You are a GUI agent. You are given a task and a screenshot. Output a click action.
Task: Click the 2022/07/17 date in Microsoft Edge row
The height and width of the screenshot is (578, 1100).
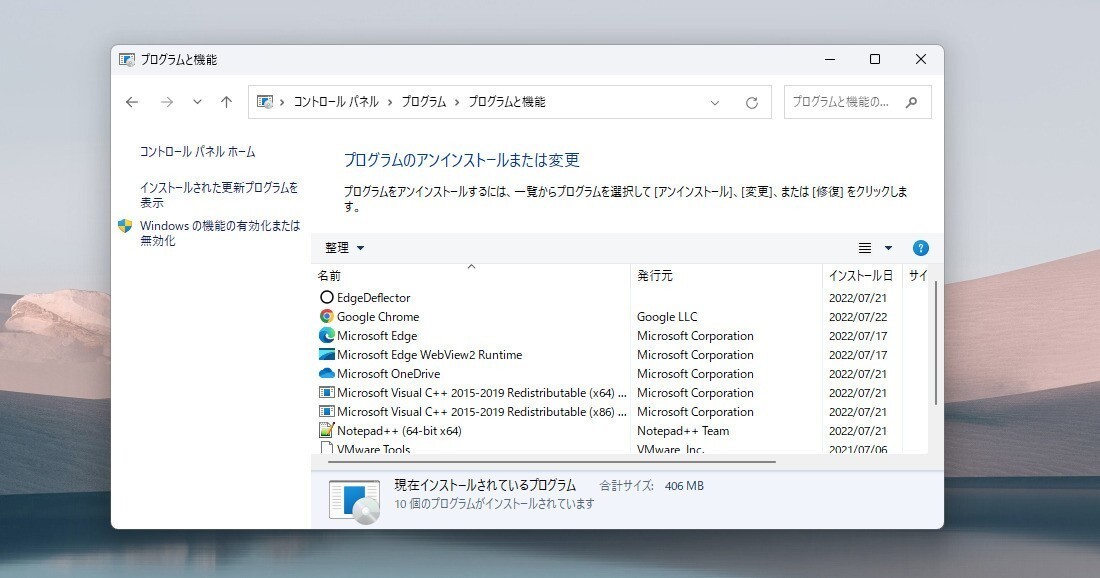858,335
